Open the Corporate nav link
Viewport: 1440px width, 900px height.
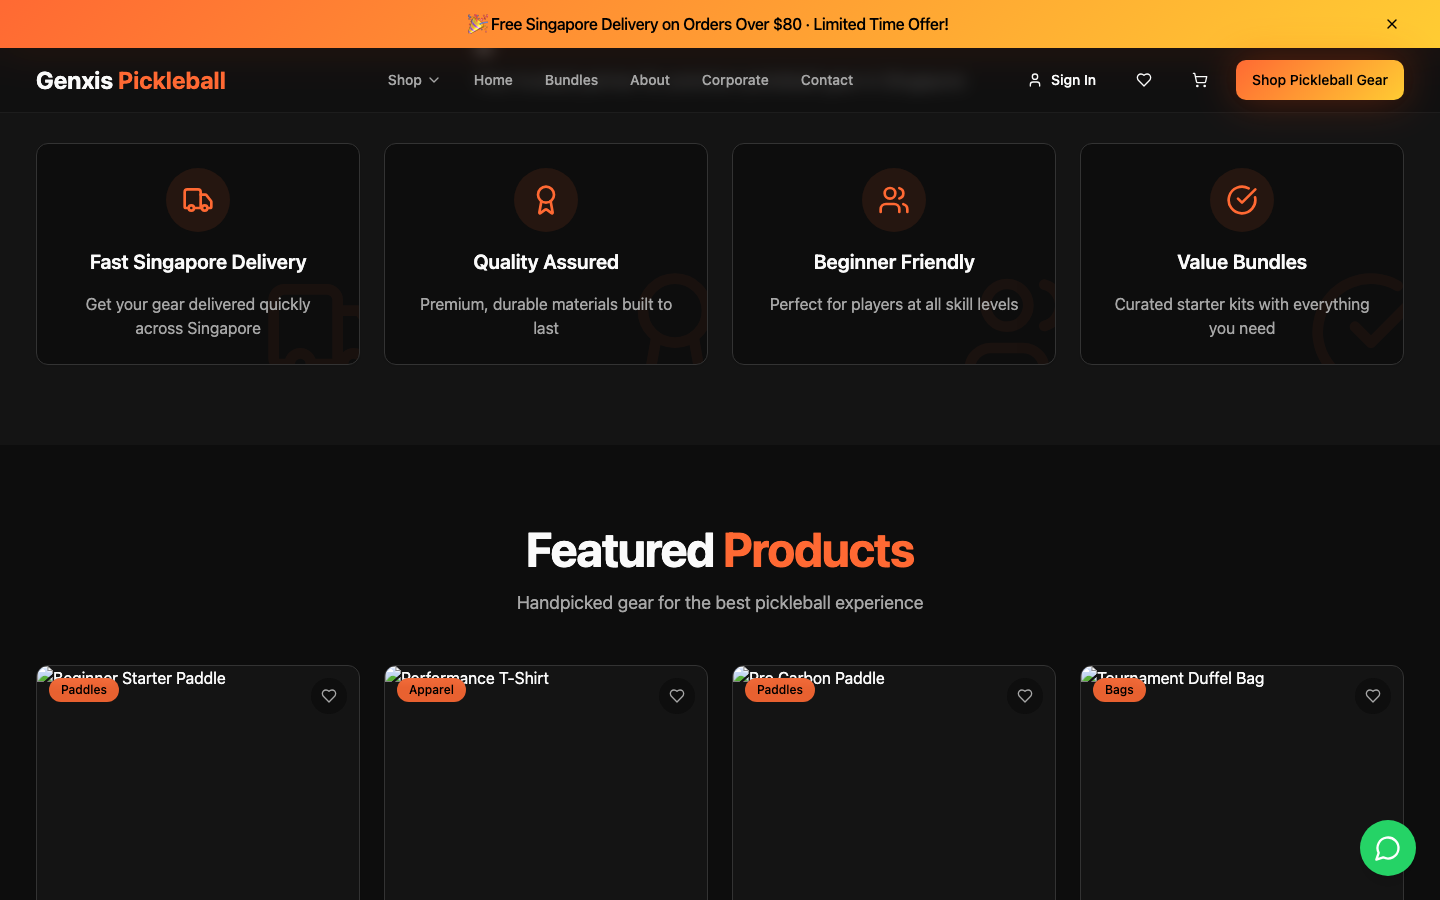pyautogui.click(x=735, y=80)
